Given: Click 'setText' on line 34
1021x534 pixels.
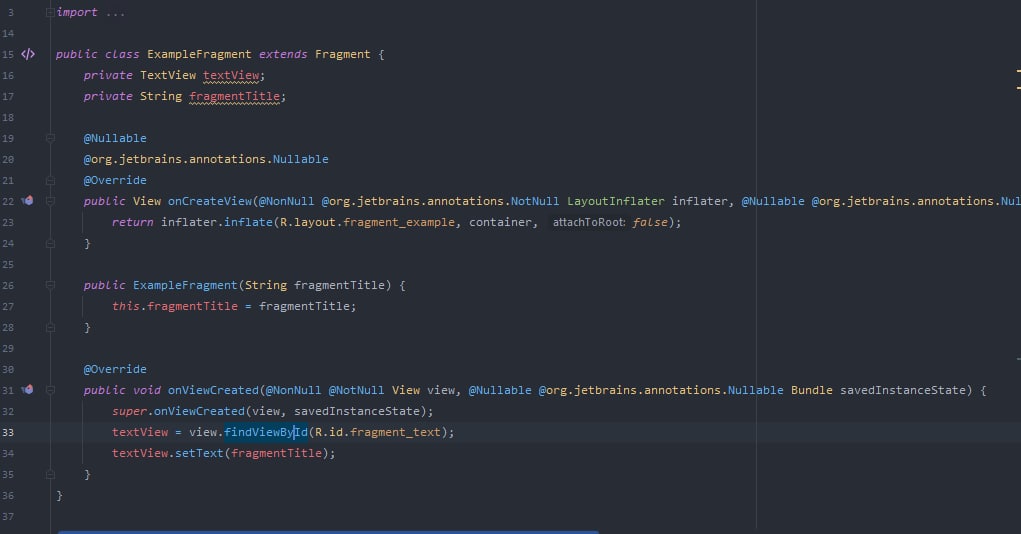Looking at the screenshot, I should click(x=199, y=453).
